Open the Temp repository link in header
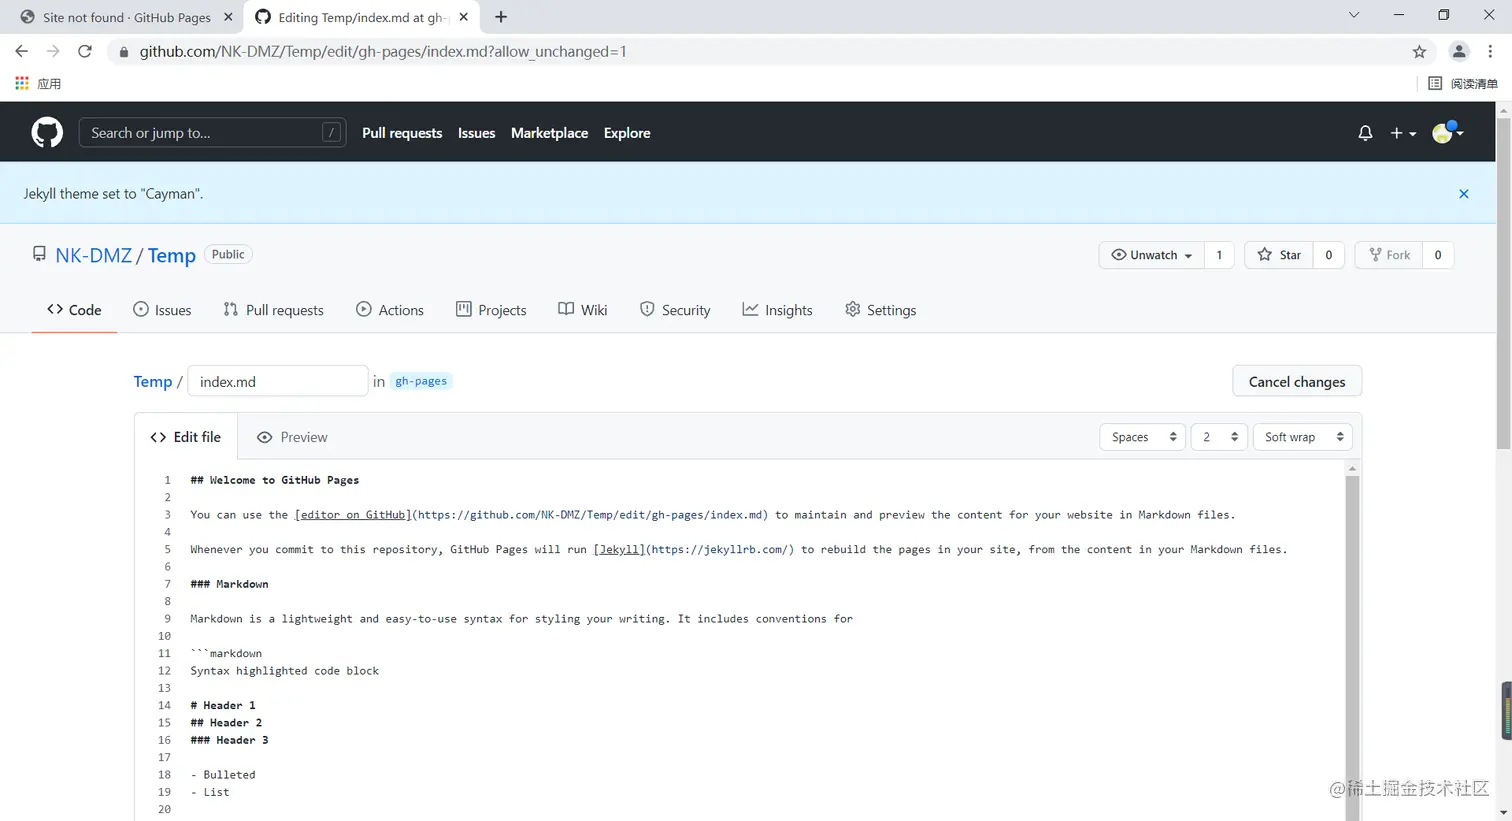 (x=172, y=255)
